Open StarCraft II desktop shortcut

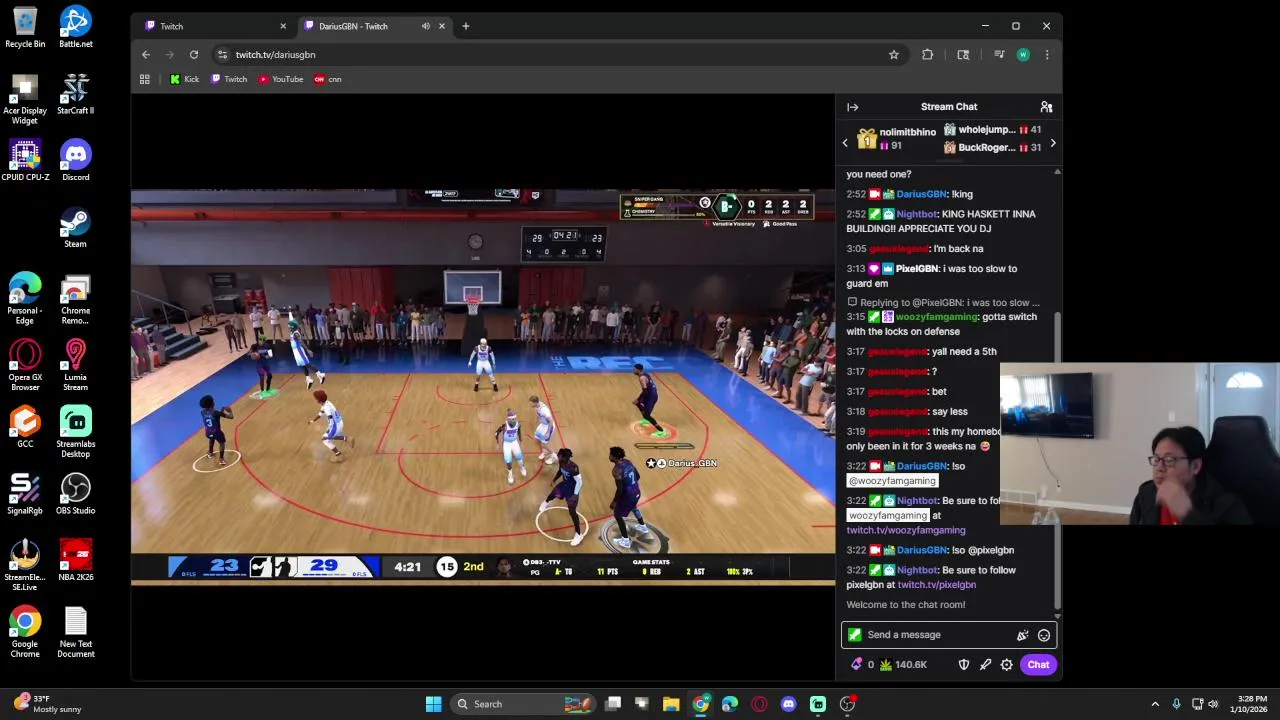coord(76,94)
